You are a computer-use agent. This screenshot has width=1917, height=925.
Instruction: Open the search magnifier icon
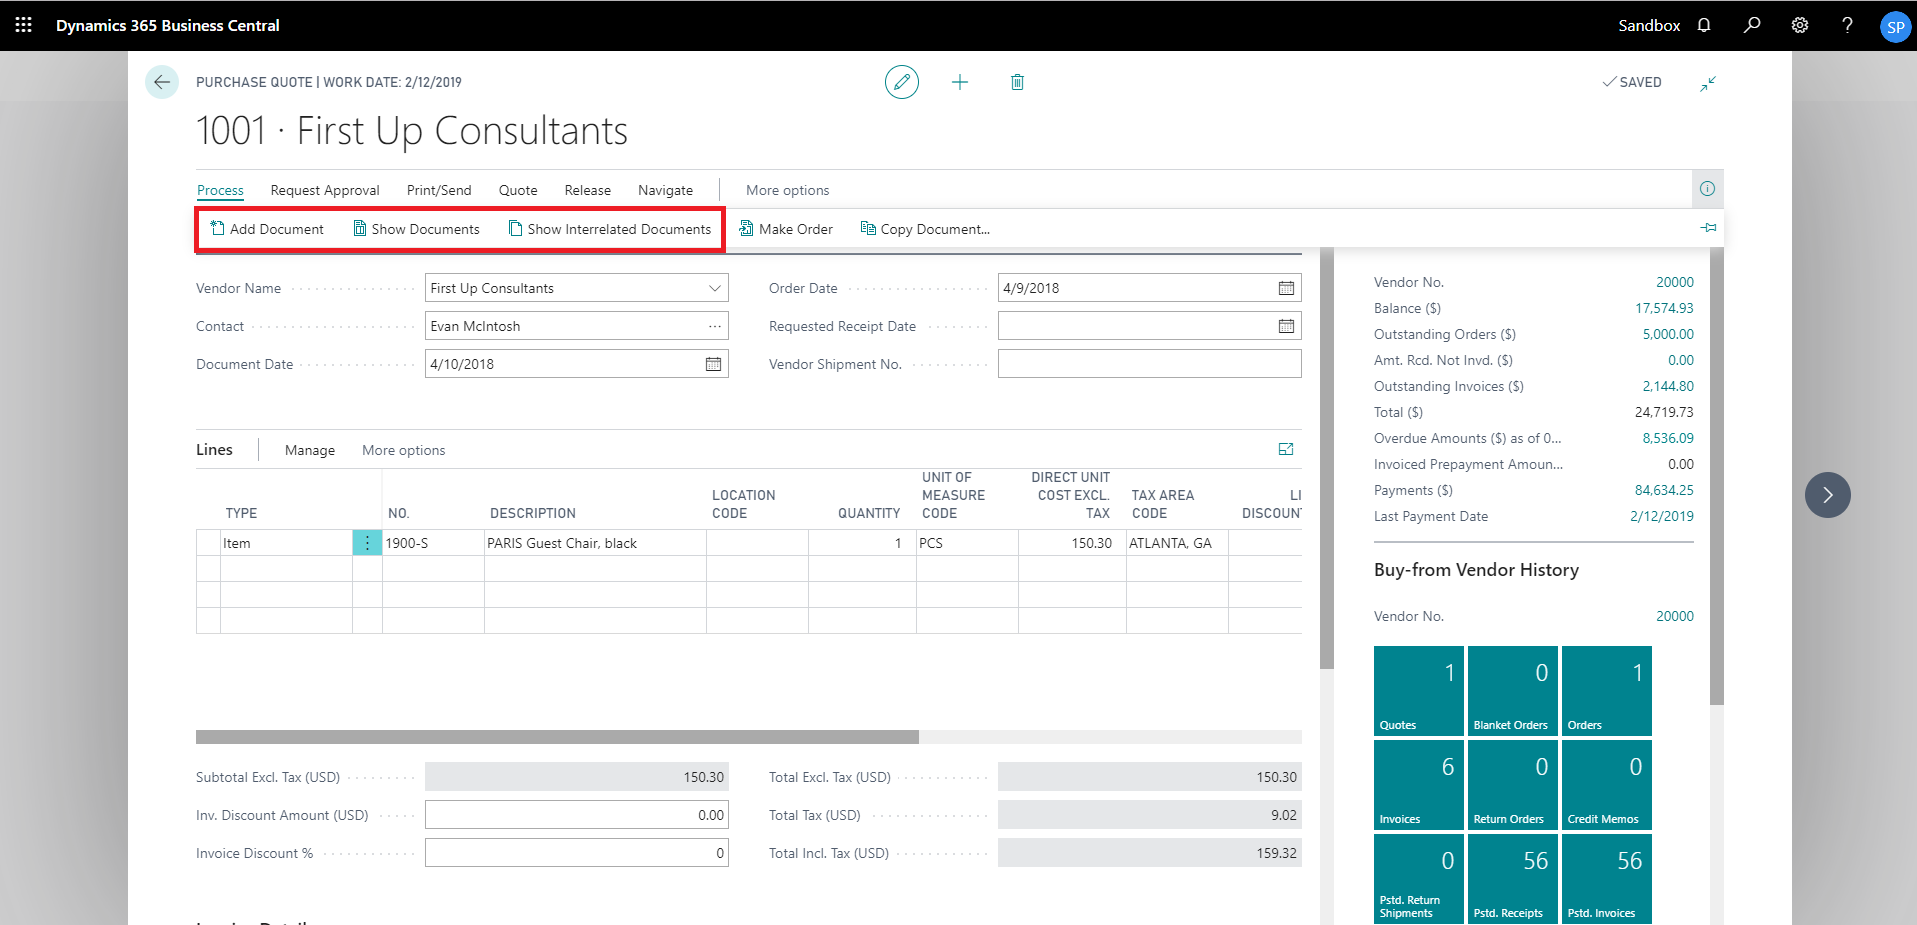1751,25
